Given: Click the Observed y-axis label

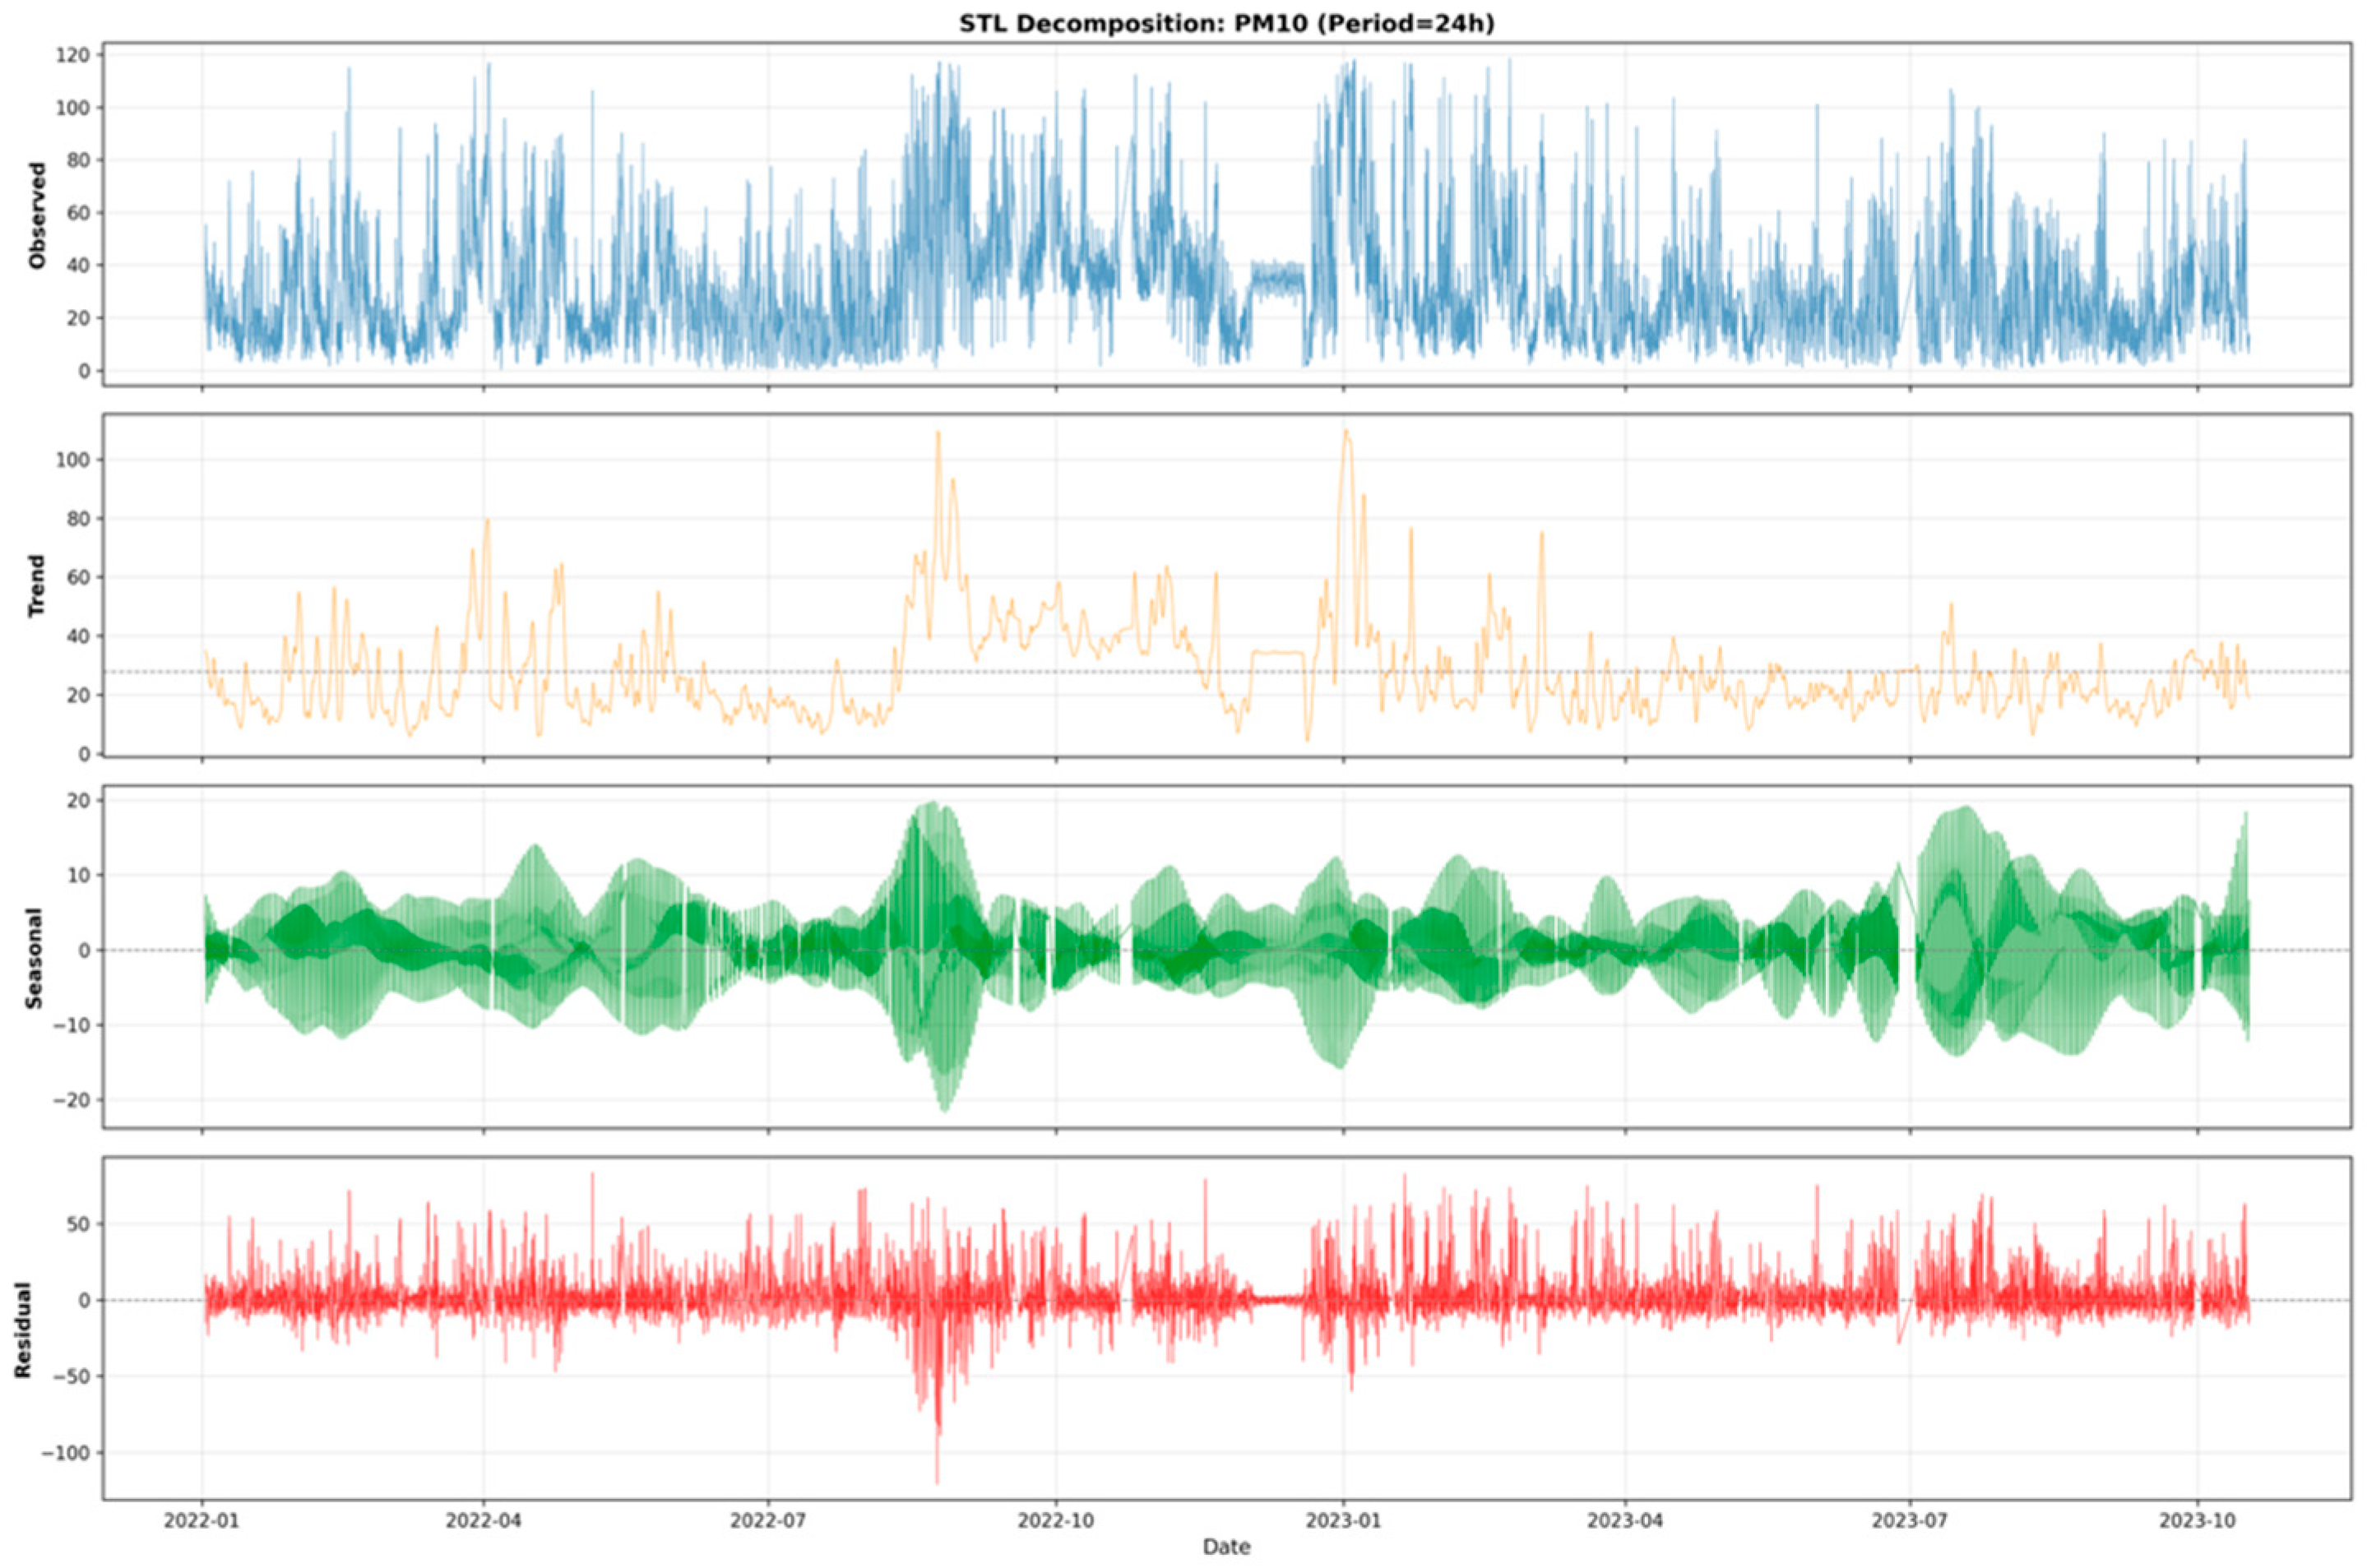Looking at the screenshot, I should pyautogui.click(x=38, y=215).
